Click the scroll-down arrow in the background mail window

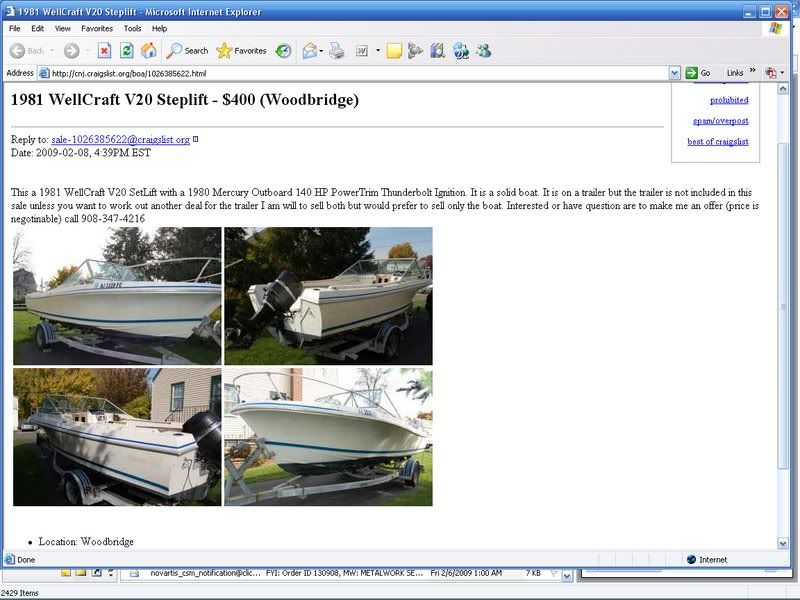tap(566, 576)
